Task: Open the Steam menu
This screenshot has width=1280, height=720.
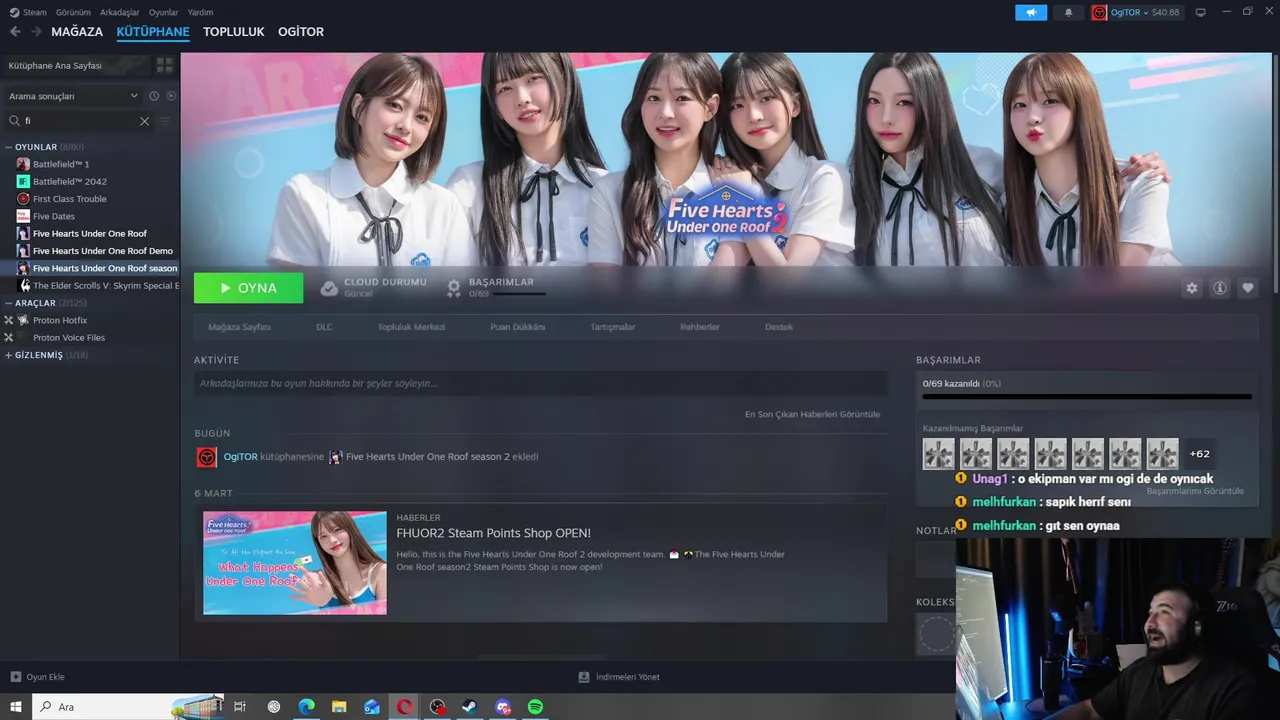Action: 28,12
